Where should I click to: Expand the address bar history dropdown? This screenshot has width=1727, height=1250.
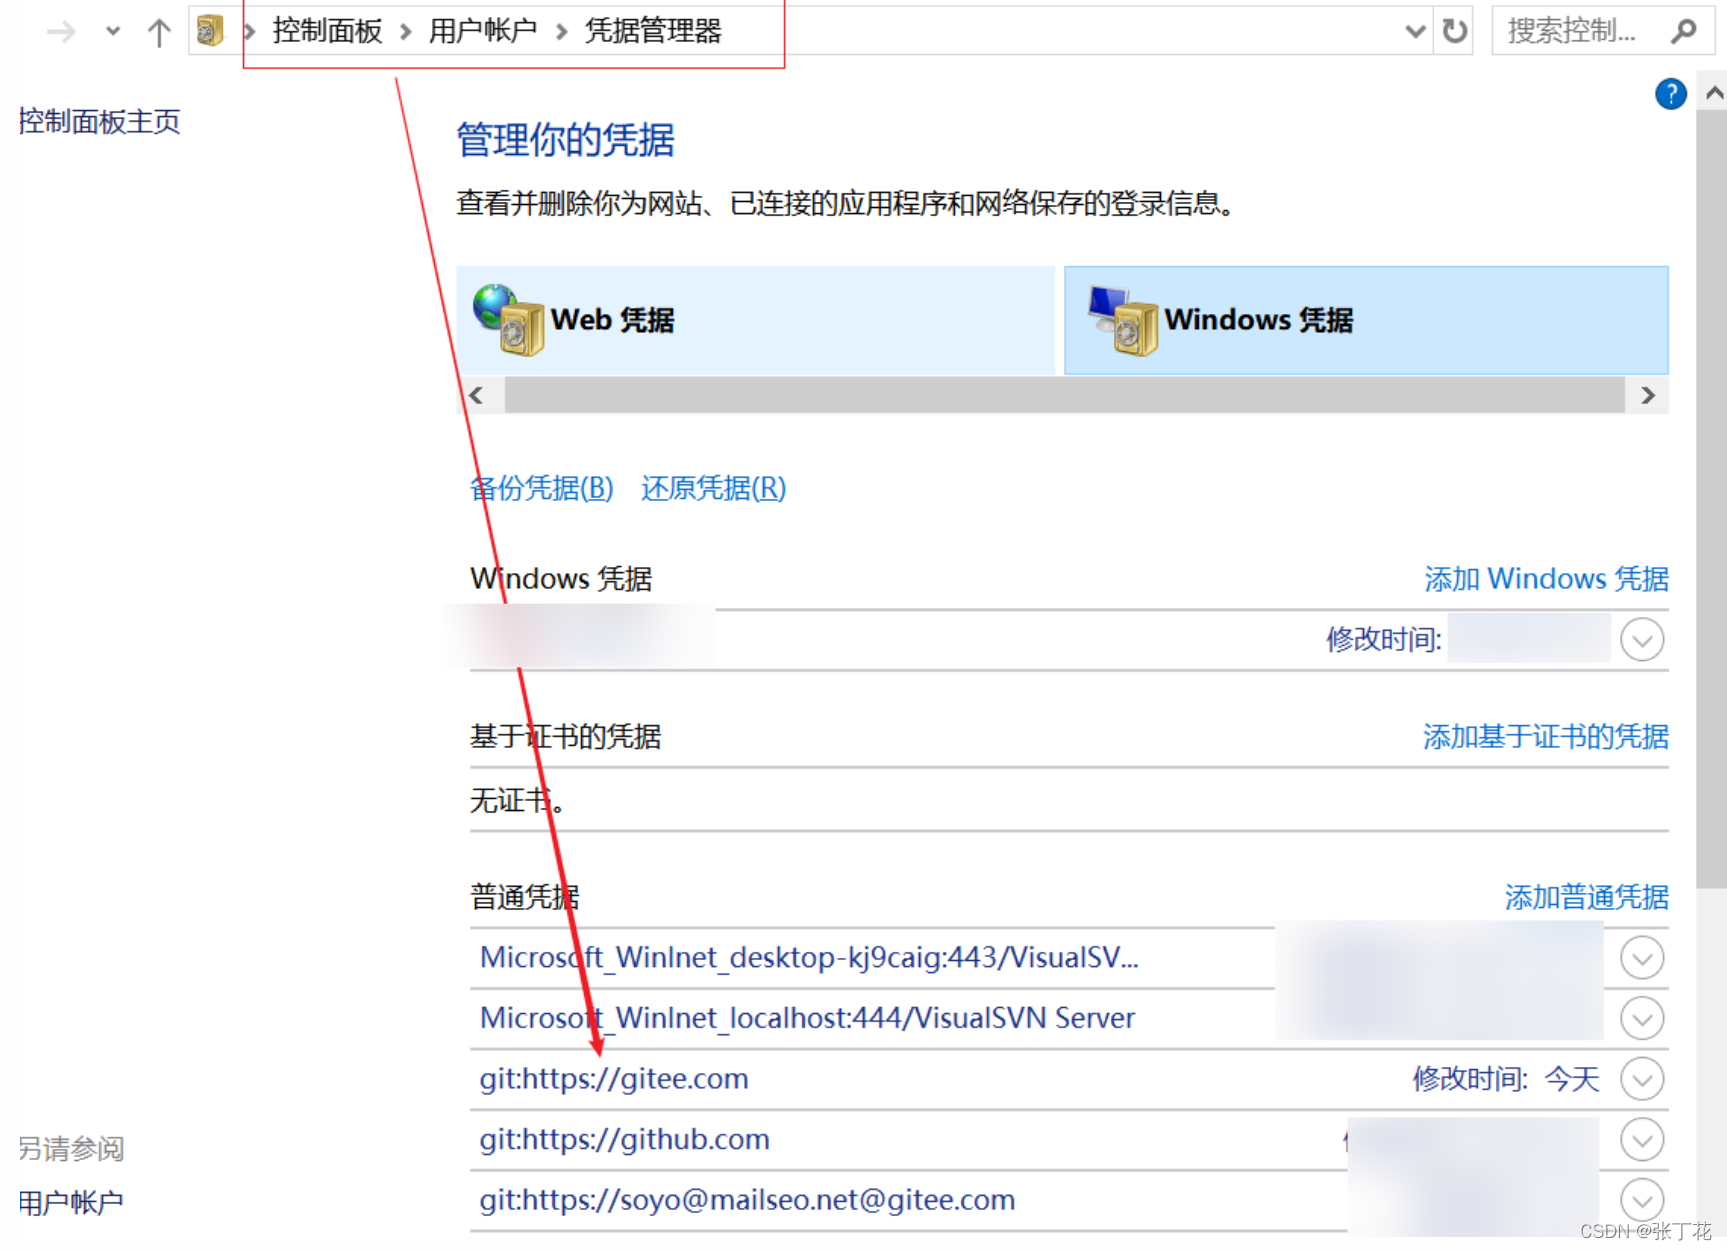1415,31
